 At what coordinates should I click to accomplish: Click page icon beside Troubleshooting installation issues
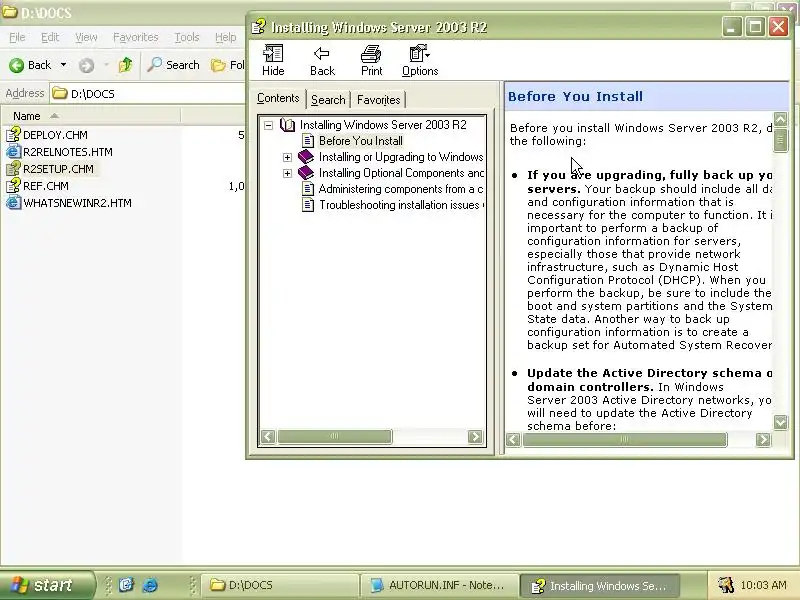point(308,205)
